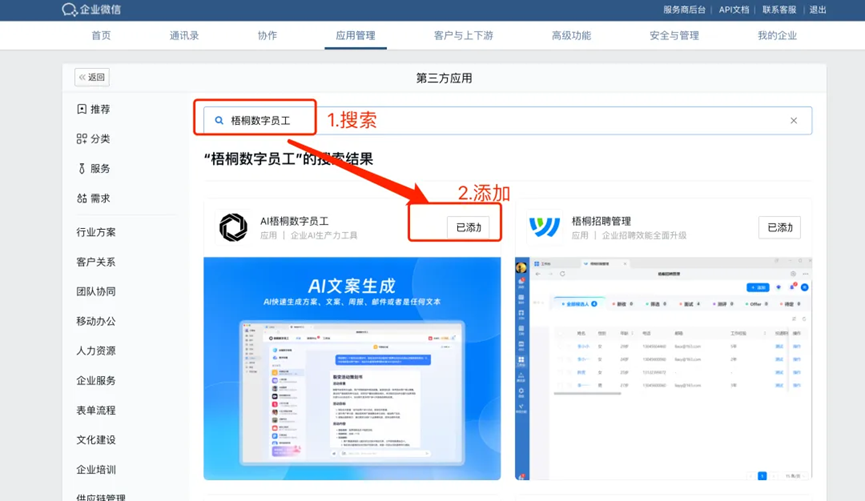
Task: Open the 服务商后台 link
Action: (x=684, y=10)
